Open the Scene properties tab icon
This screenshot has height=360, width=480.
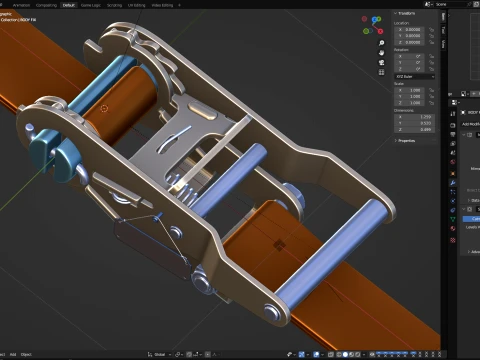click(x=453, y=153)
